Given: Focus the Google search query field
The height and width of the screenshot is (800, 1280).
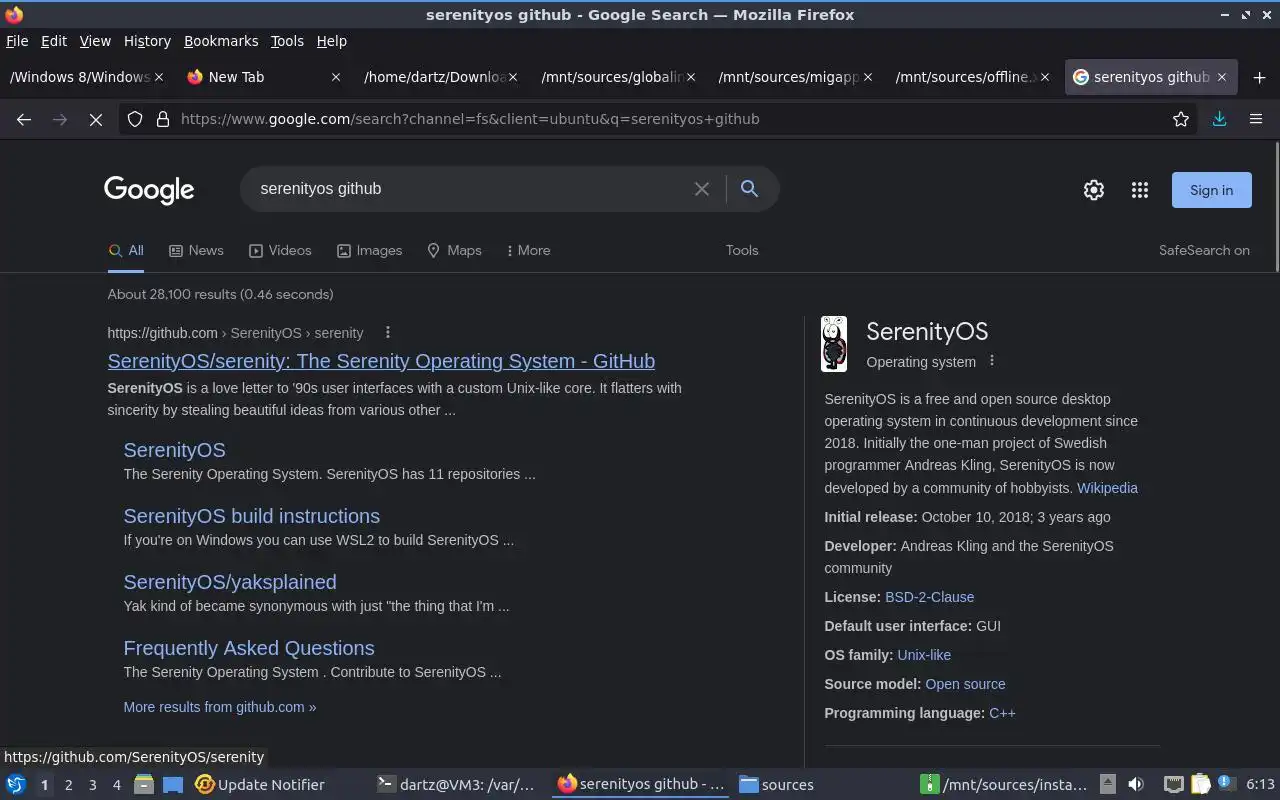Looking at the screenshot, I should pyautogui.click(x=470, y=189).
